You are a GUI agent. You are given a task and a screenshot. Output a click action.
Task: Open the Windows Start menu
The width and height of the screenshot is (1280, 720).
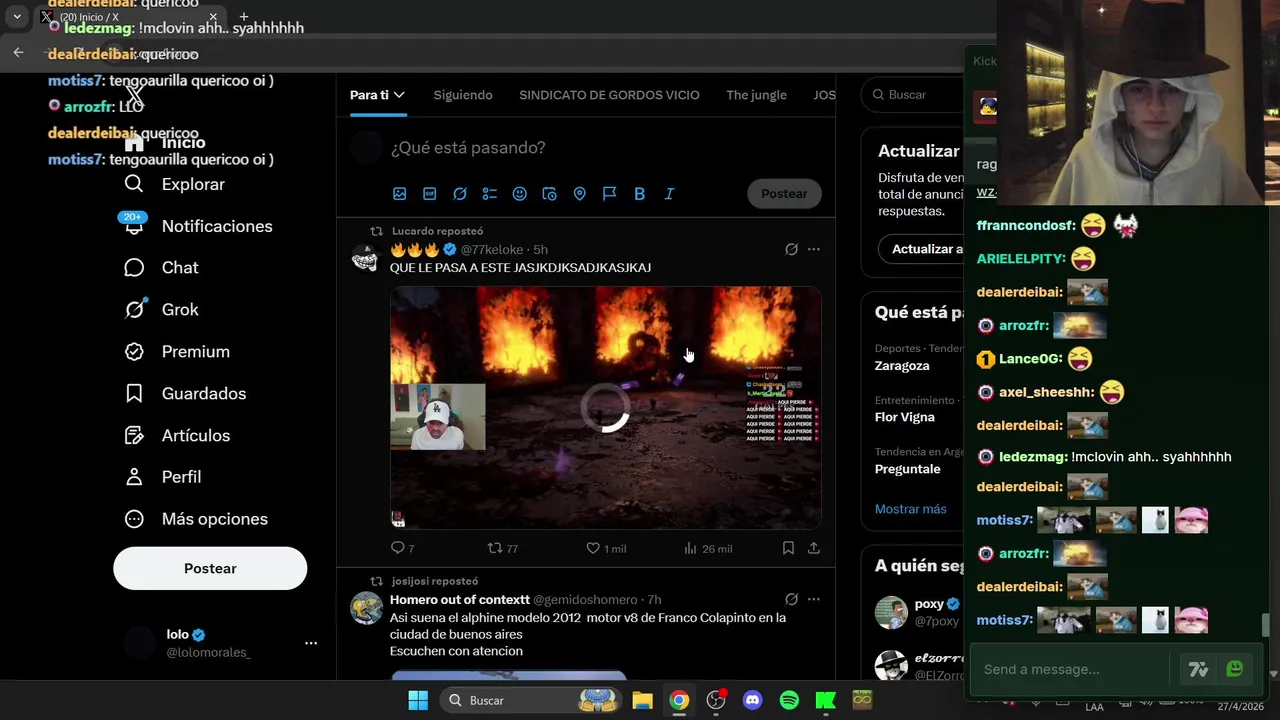(418, 700)
